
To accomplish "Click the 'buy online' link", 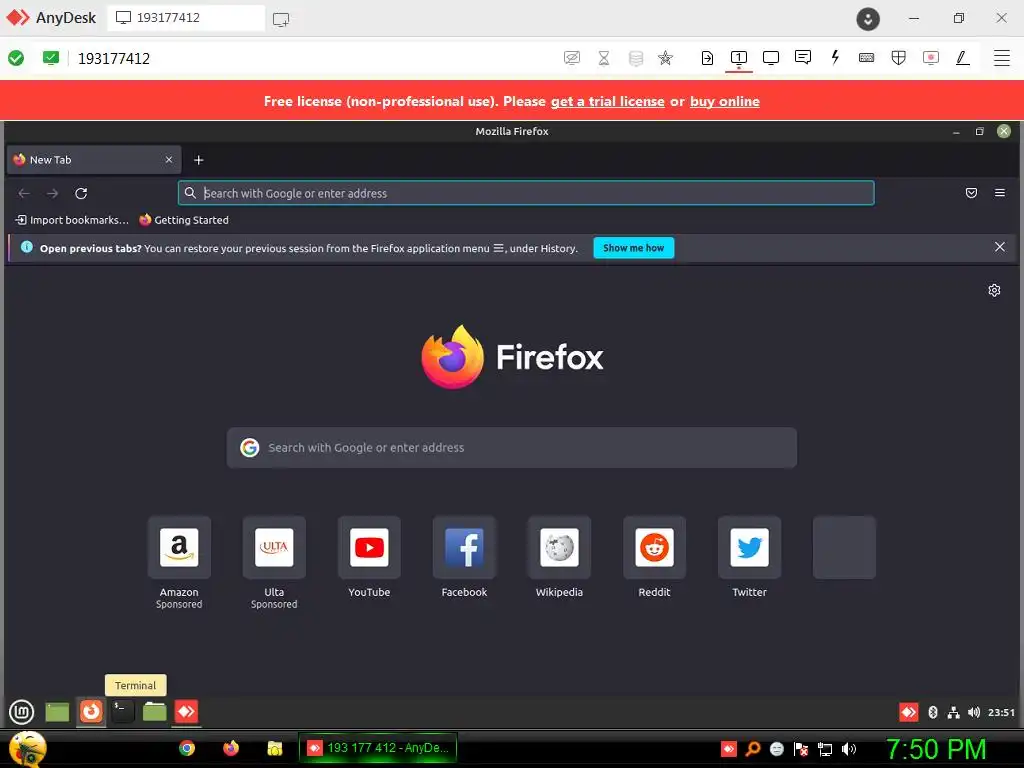I will [724, 101].
